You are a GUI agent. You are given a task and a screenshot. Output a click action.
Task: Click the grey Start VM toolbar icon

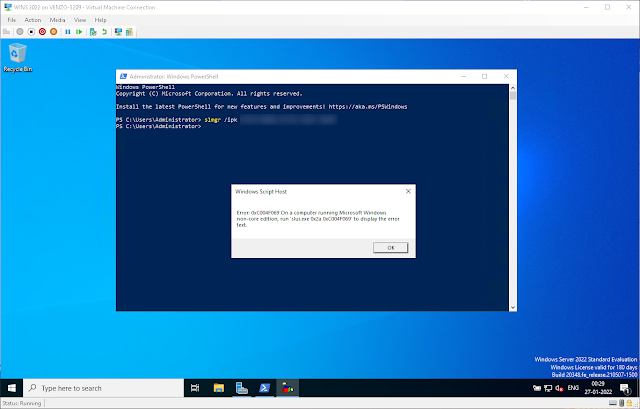pyautogui.click(x=20, y=31)
